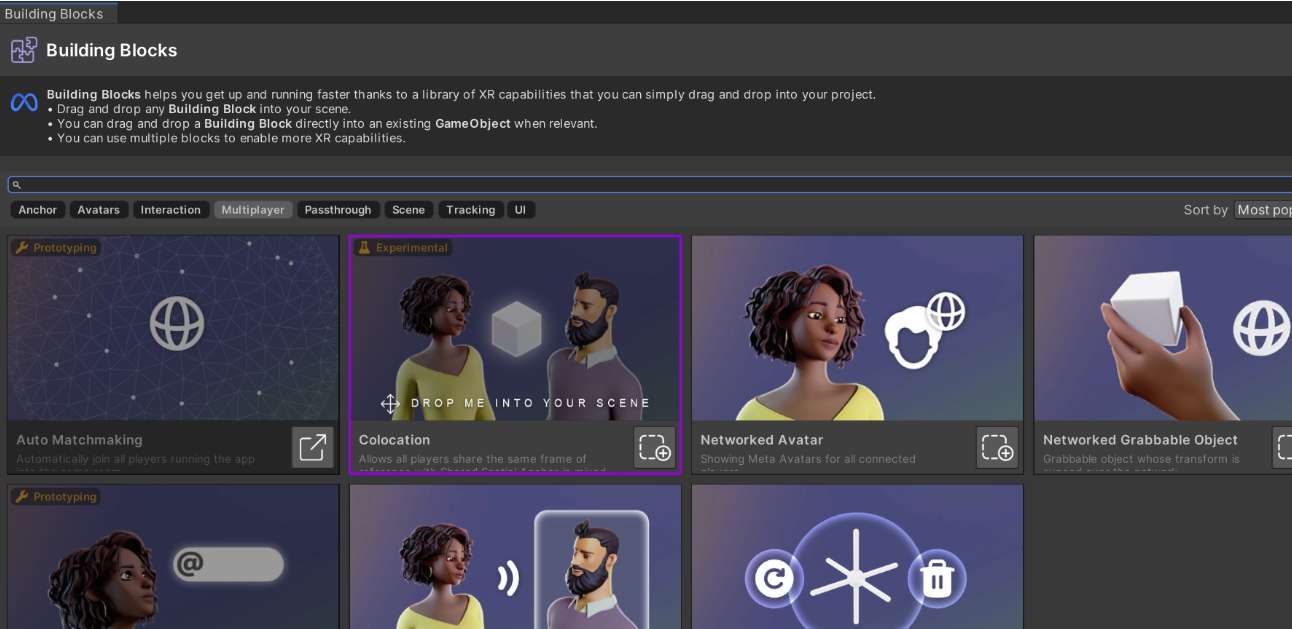
Task: Toggle the Anchor filter tag
Action: (x=38, y=210)
